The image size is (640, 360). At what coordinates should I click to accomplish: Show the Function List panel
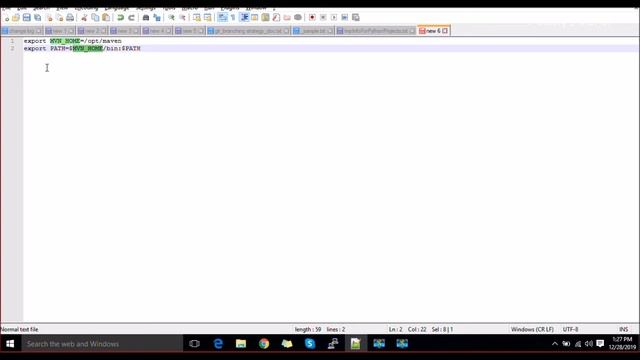(276, 18)
